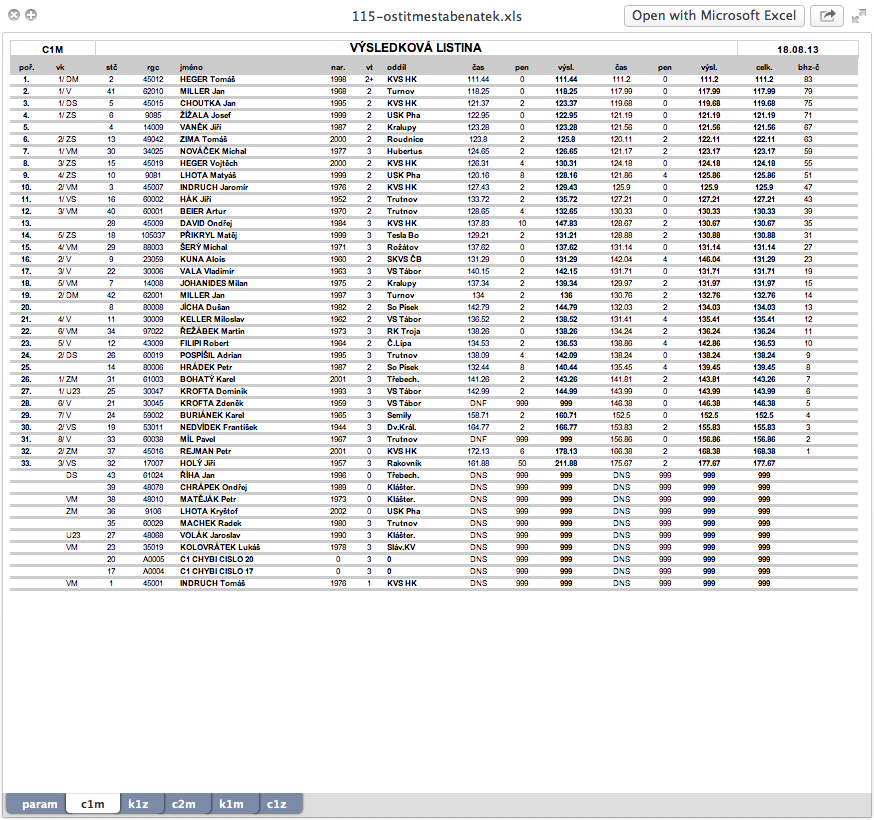Select the c1z sheet tab

[276, 804]
